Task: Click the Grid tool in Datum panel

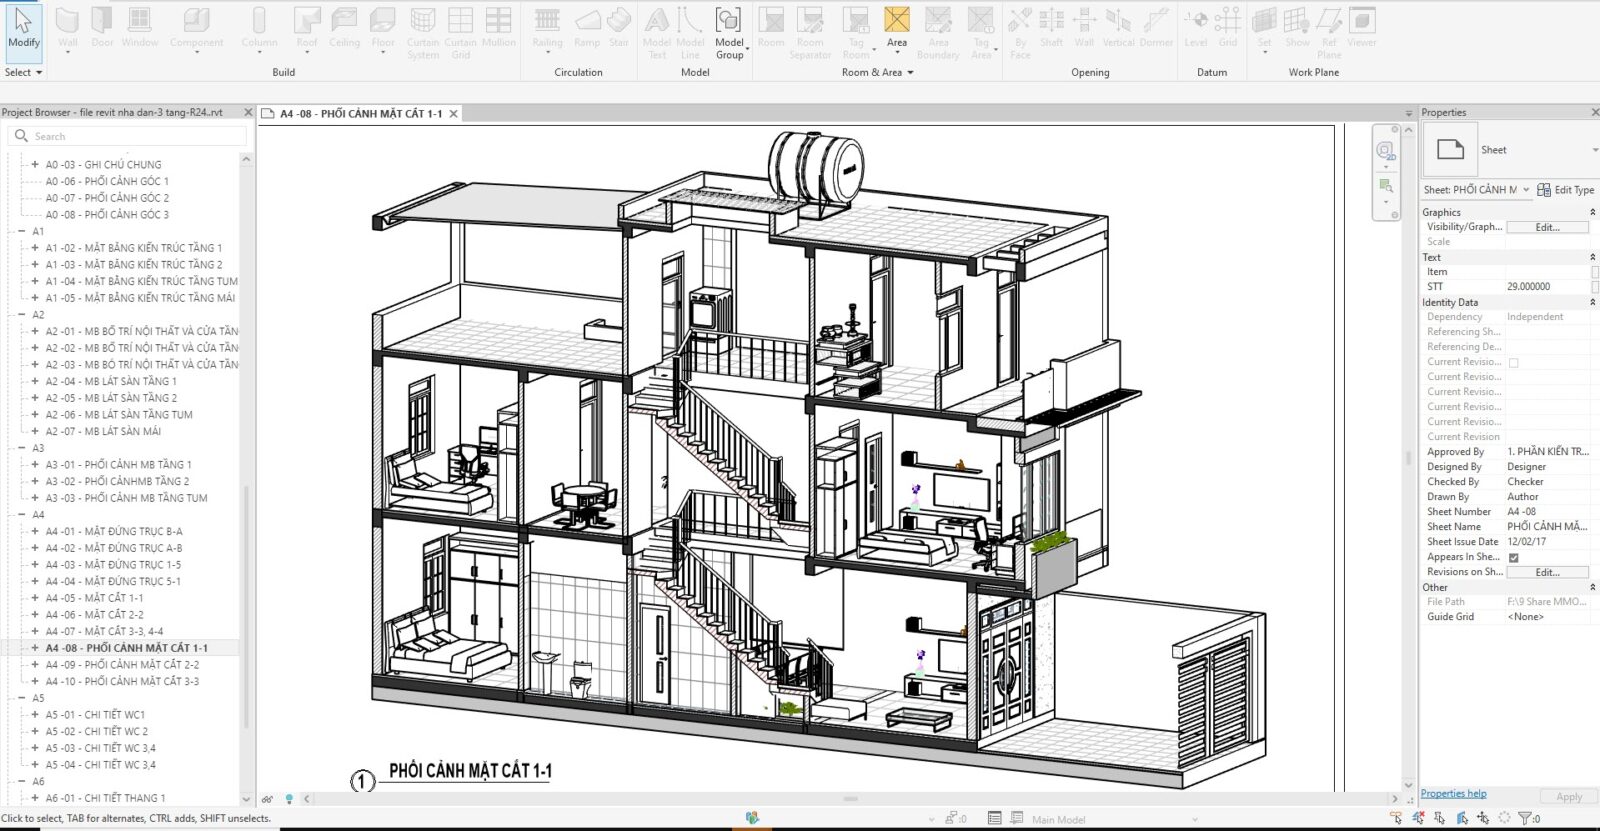Action: pyautogui.click(x=1228, y=27)
